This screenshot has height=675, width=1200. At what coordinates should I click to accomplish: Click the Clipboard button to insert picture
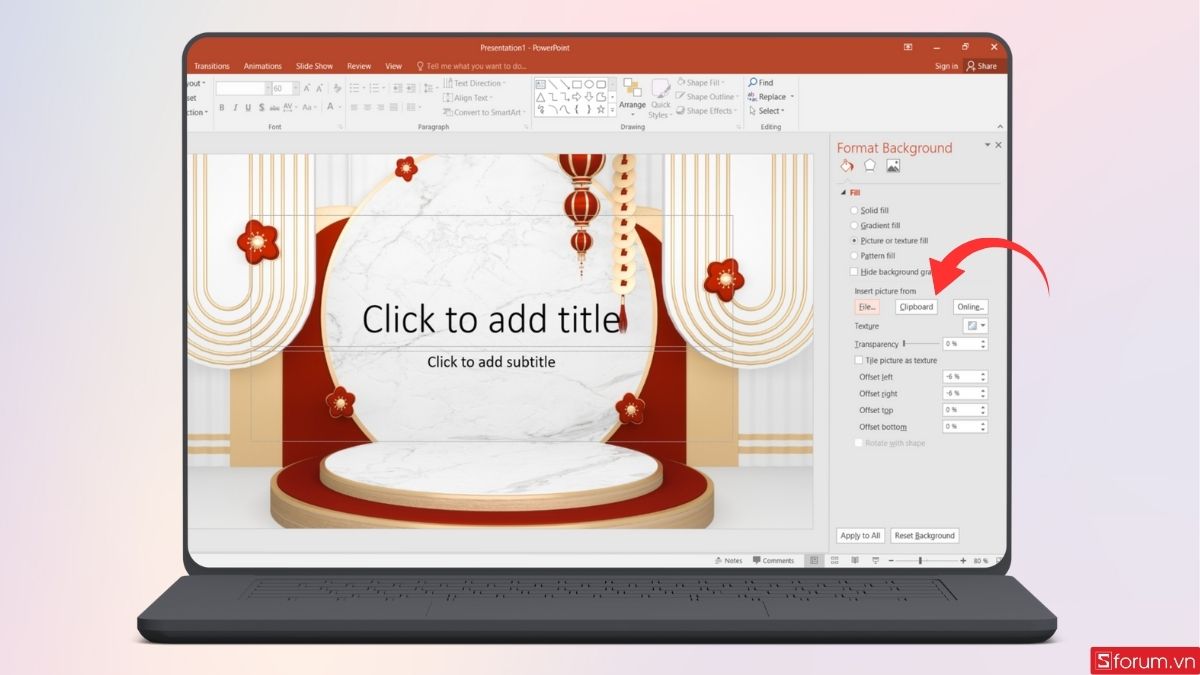point(915,306)
